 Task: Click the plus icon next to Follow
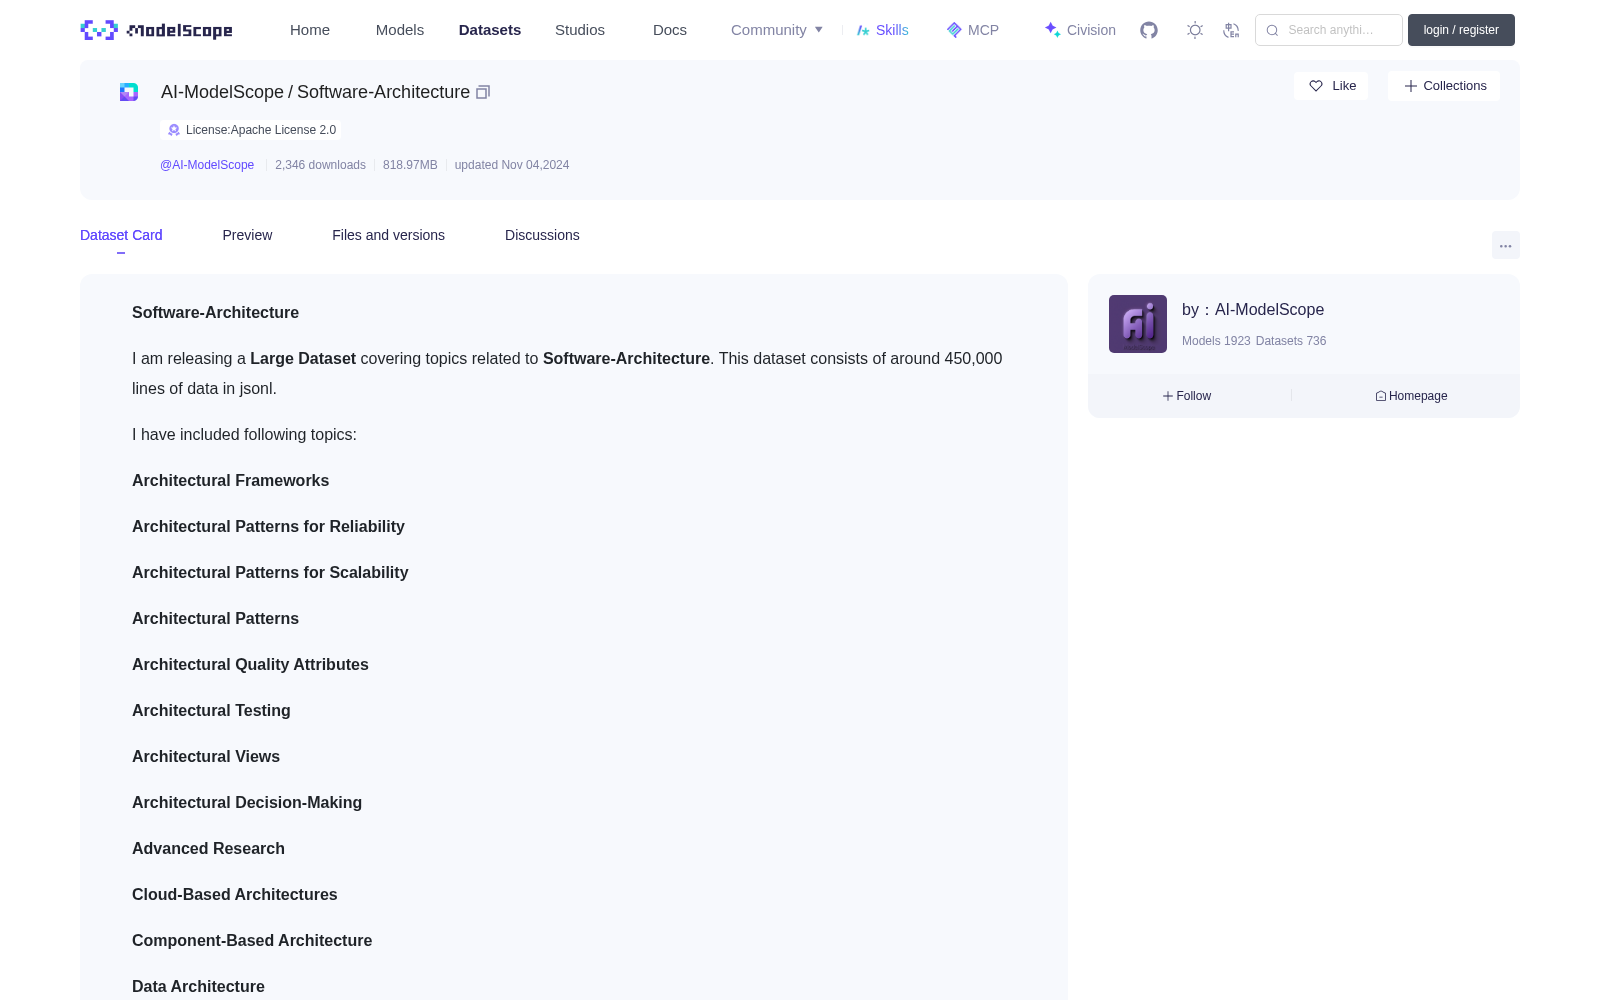pyautogui.click(x=1168, y=396)
